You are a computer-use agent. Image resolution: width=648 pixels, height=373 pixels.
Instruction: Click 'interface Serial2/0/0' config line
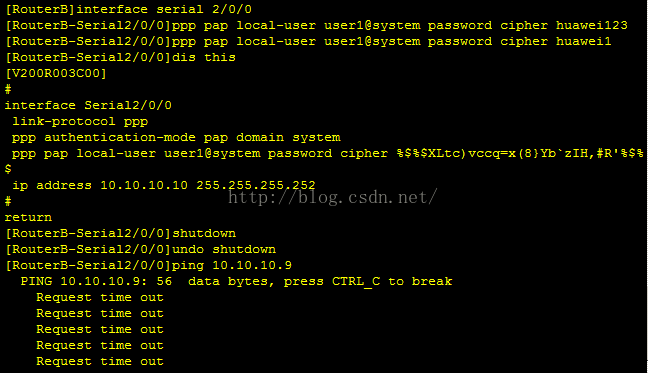click(x=88, y=105)
